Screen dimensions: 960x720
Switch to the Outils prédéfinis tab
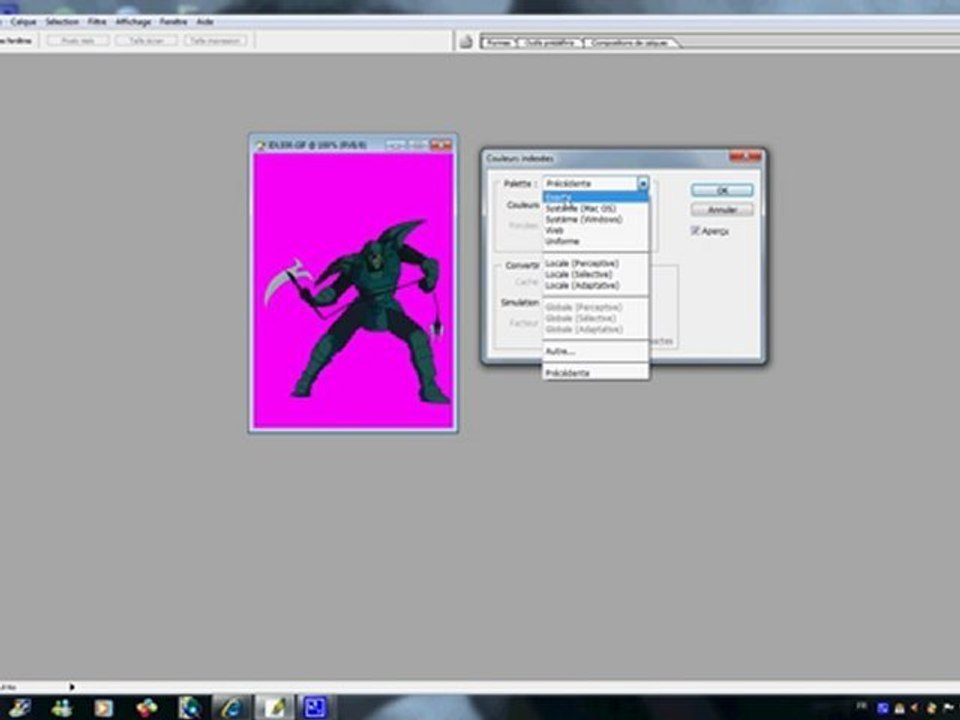tap(550, 43)
